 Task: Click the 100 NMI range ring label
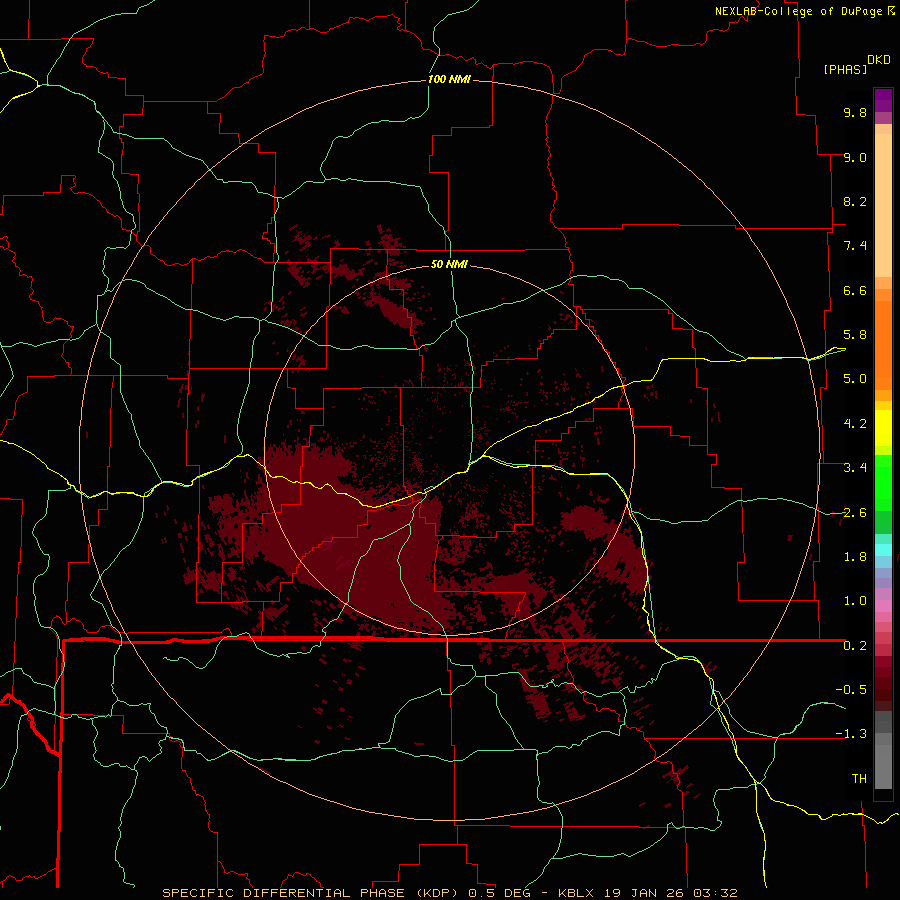[449, 79]
